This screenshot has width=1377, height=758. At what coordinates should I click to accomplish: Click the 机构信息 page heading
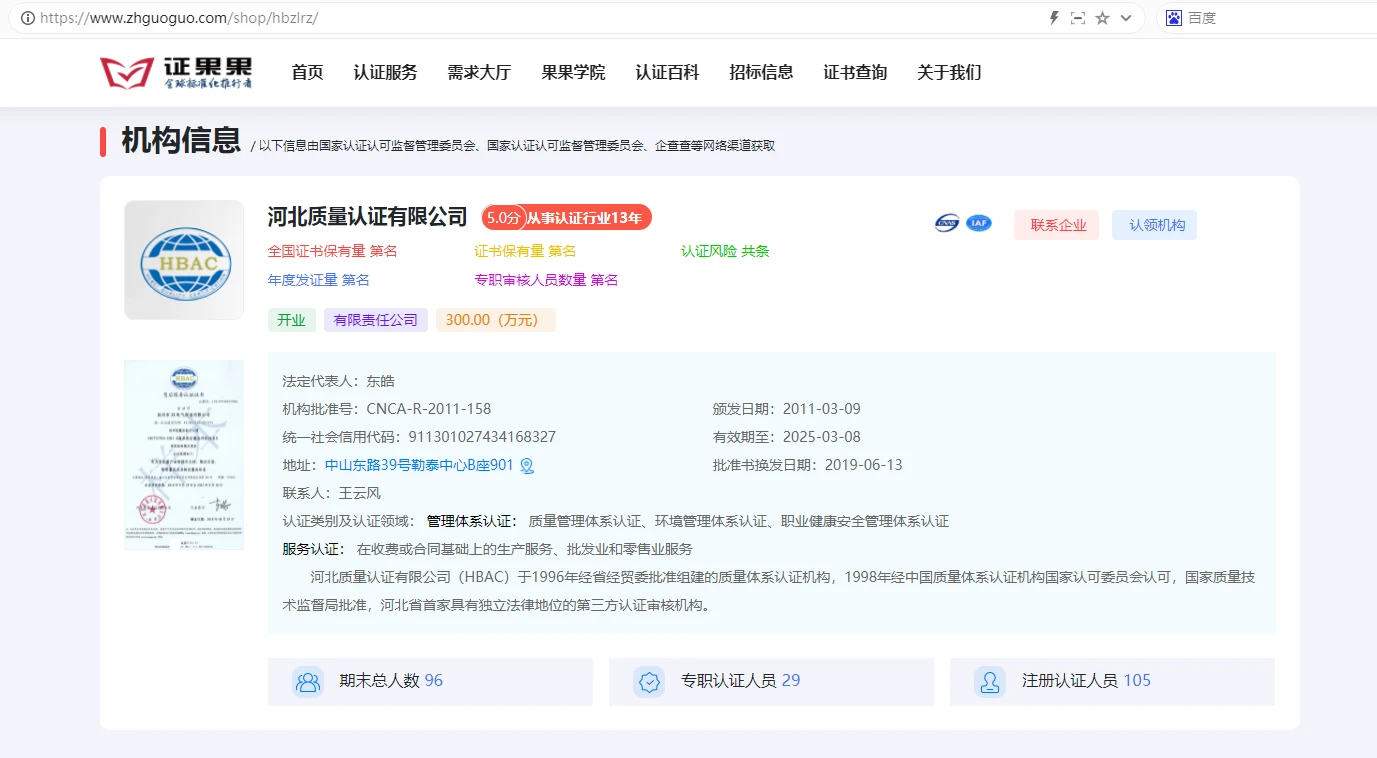181,141
